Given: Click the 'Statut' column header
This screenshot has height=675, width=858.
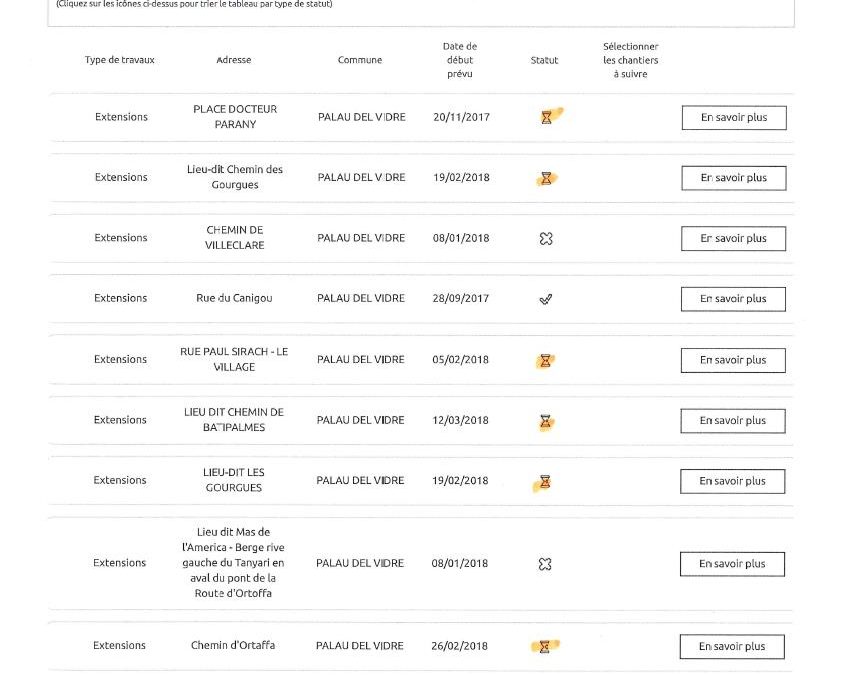Looking at the screenshot, I should (544, 60).
